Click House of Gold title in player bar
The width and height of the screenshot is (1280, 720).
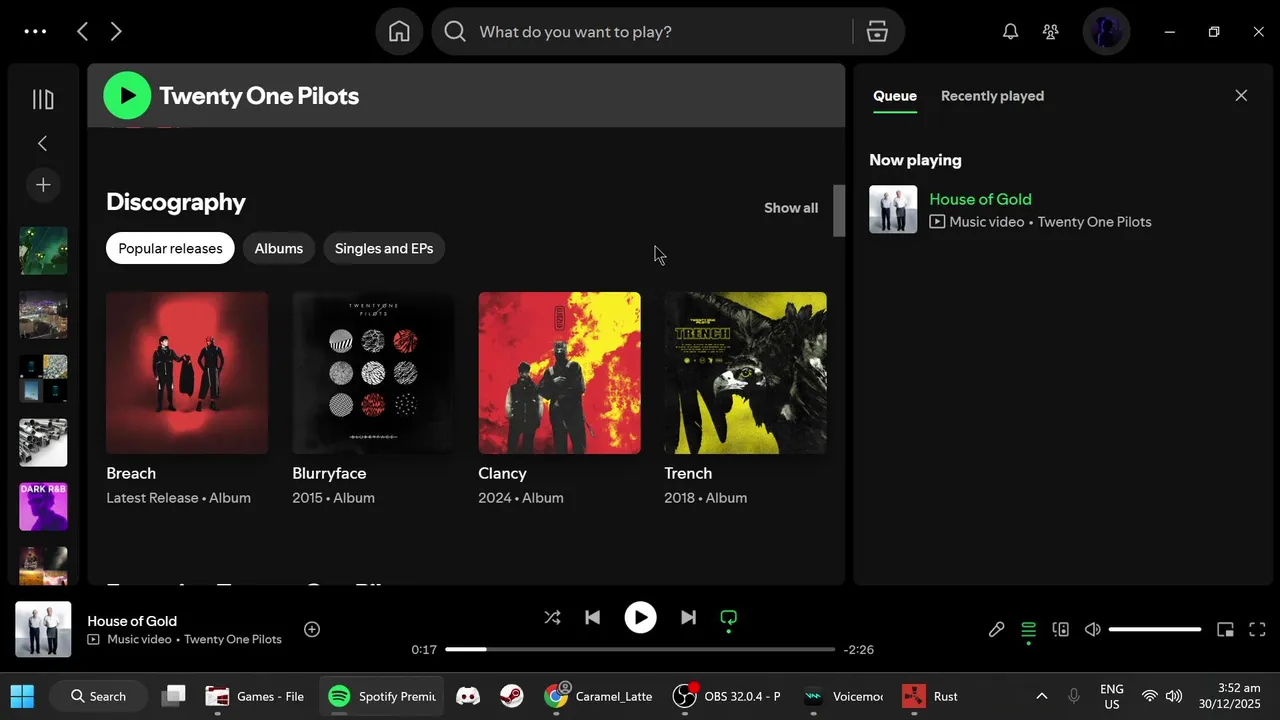(132, 621)
